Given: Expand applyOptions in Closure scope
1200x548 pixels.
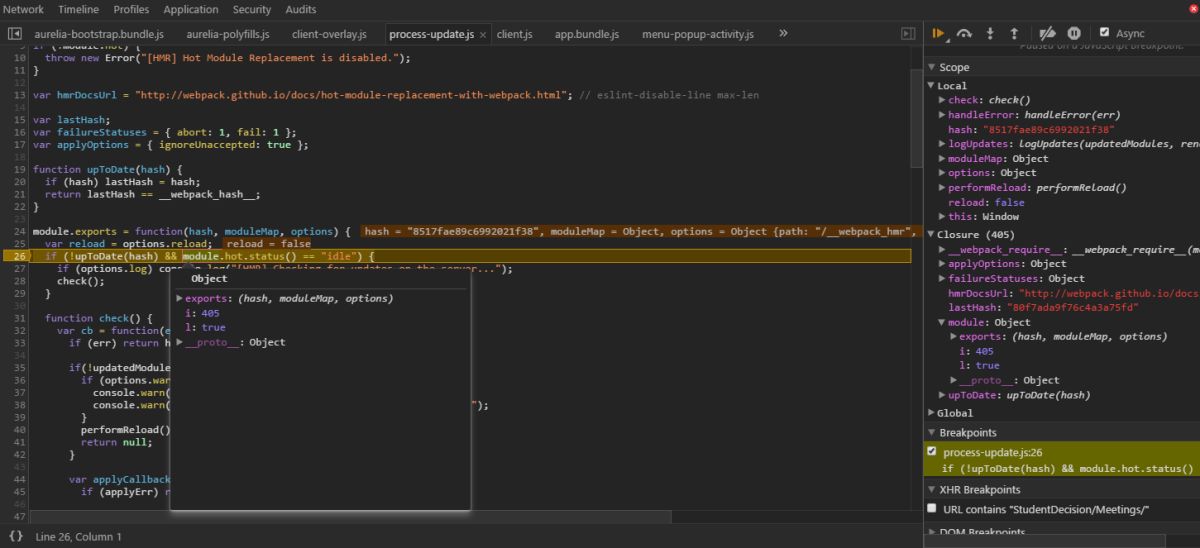Looking at the screenshot, I should [942, 264].
